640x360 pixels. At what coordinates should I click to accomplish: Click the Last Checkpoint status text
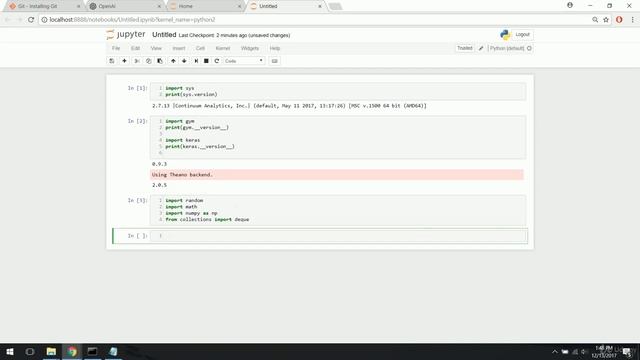pyautogui.click(x=234, y=36)
